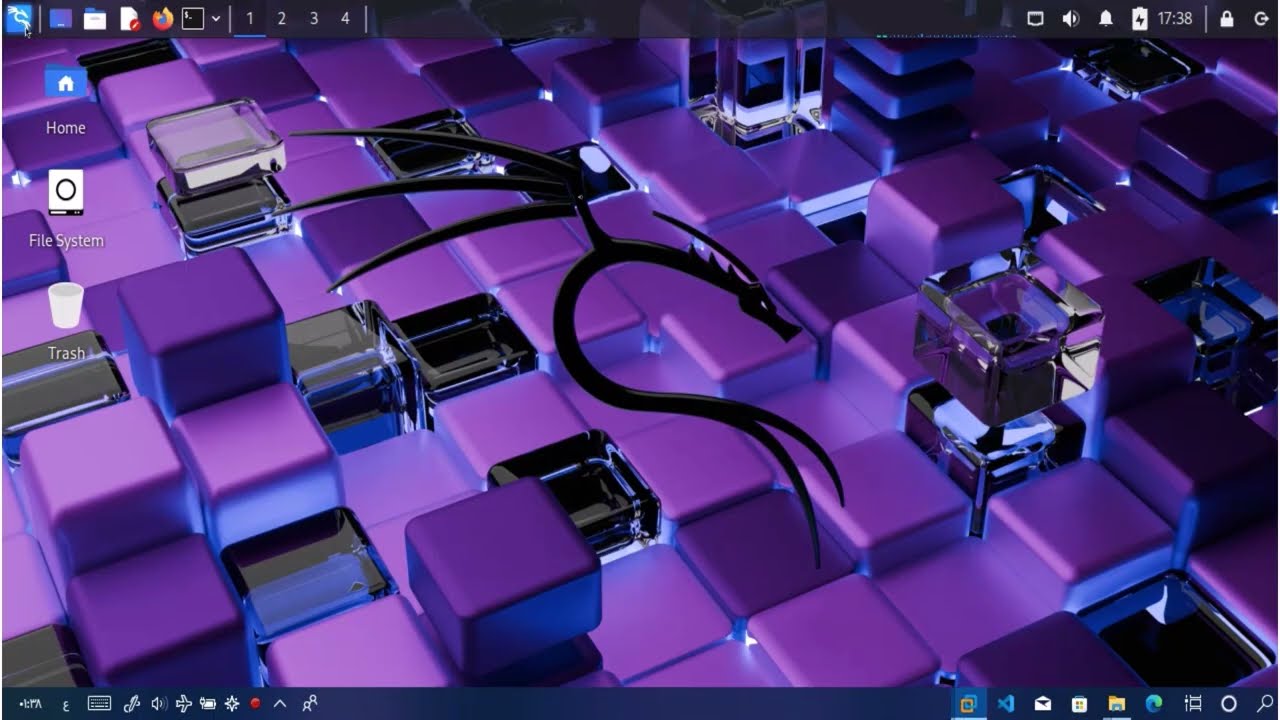Launch the text editor panel icon
This screenshot has width=1280, height=720.
(x=129, y=18)
